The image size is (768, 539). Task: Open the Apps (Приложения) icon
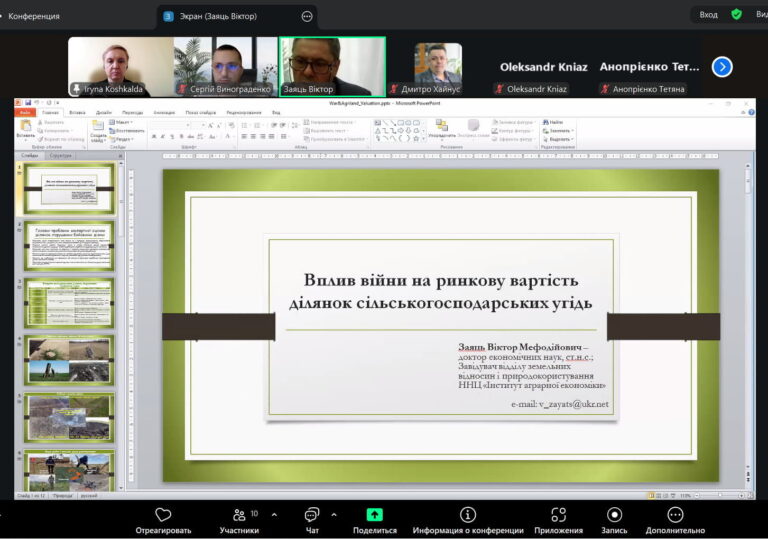pos(558,514)
